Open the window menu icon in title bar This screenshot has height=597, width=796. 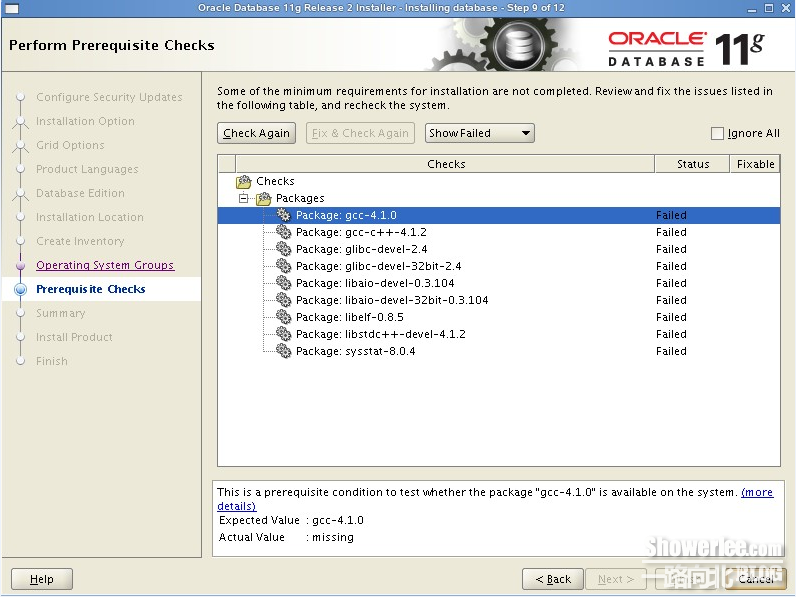(x=12, y=8)
